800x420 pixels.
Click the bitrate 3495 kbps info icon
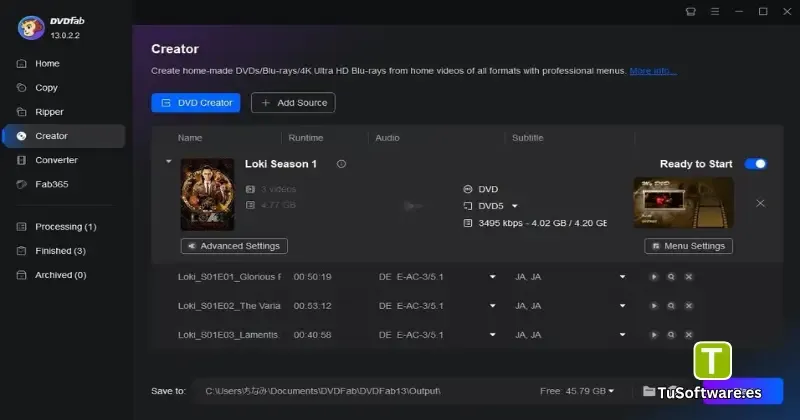(467, 223)
